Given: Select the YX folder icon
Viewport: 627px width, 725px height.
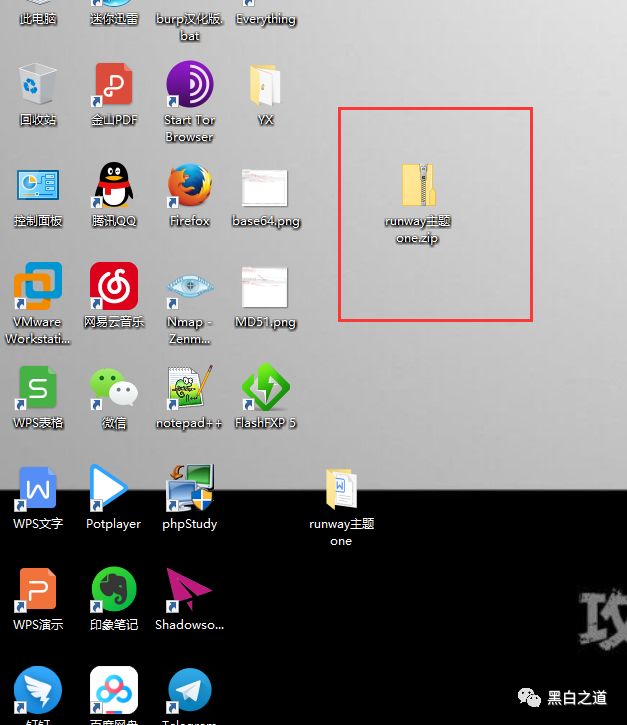Looking at the screenshot, I should click(x=265, y=86).
